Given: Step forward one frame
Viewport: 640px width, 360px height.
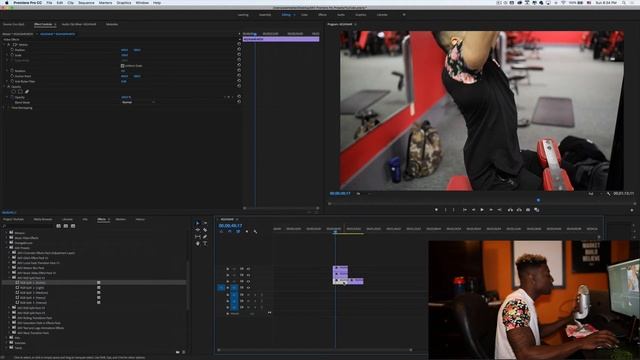Looking at the screenshot, I should tap(491, 210).
